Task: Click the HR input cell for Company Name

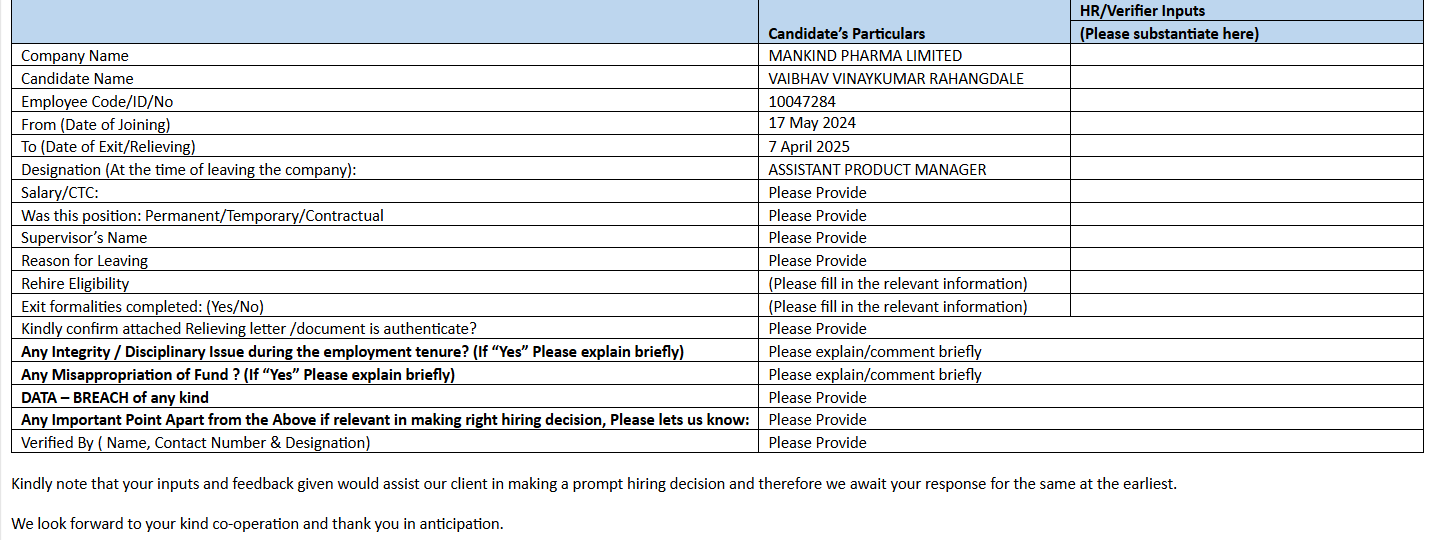Action: pos(1246,56)
